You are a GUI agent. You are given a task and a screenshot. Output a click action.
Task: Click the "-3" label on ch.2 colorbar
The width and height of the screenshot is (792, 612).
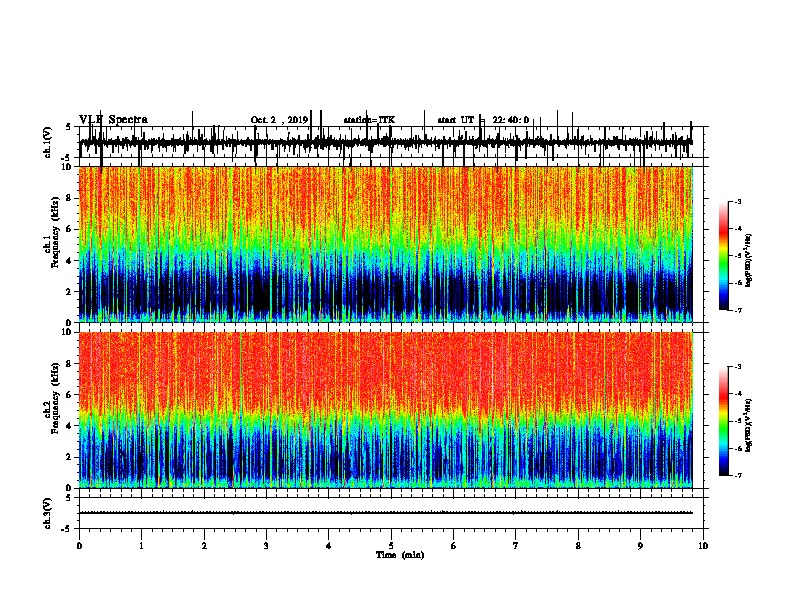click(738, 367)
